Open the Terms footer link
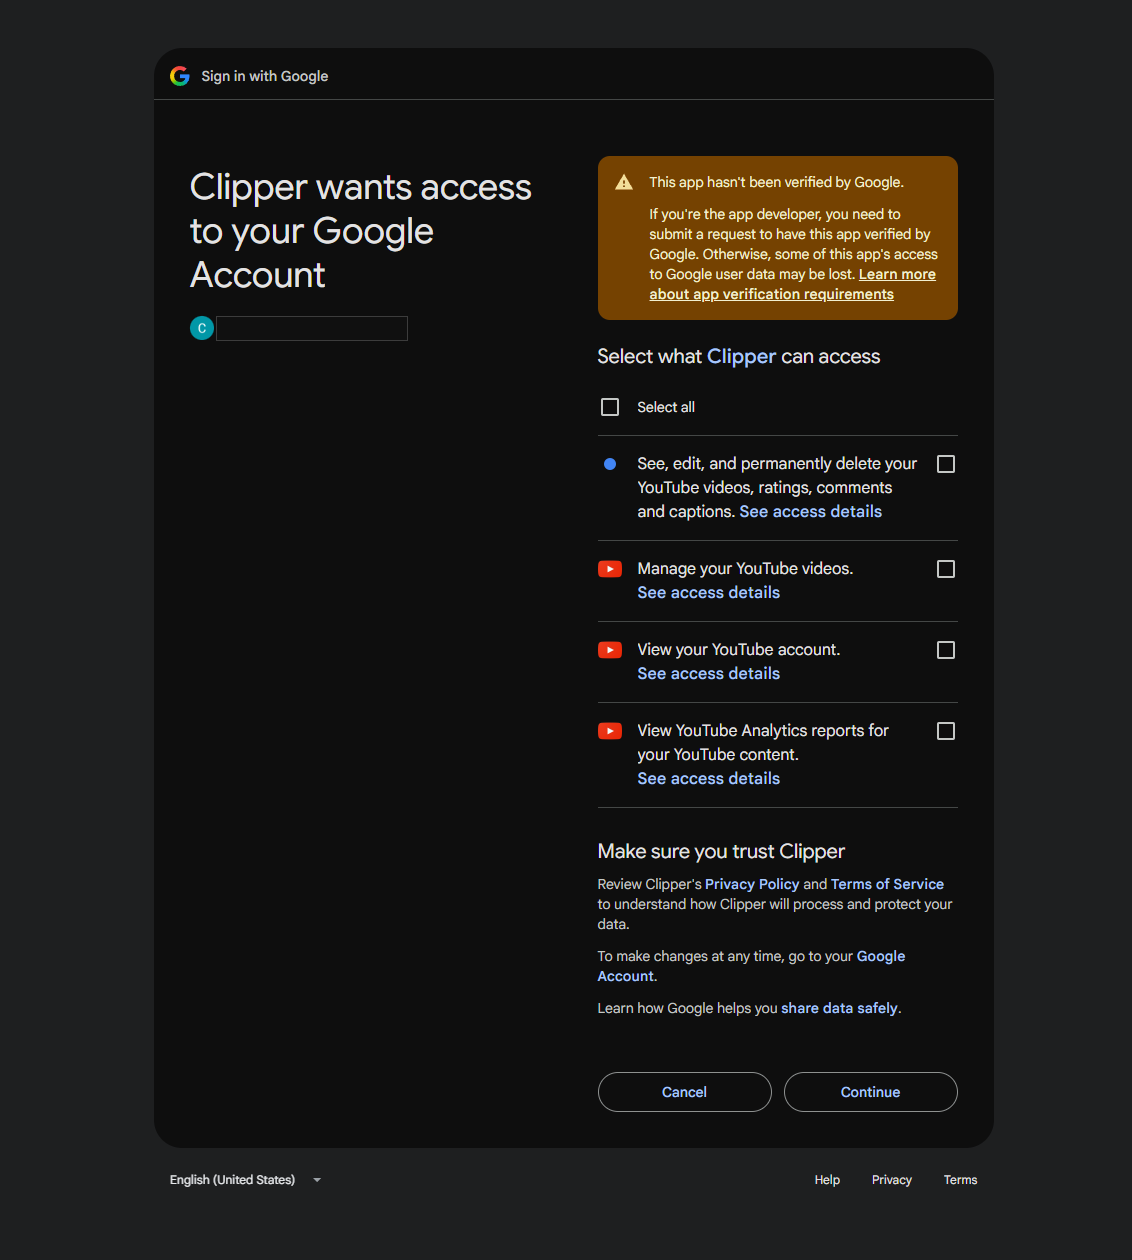The image size is (1132, 1260). (961, 1180)
